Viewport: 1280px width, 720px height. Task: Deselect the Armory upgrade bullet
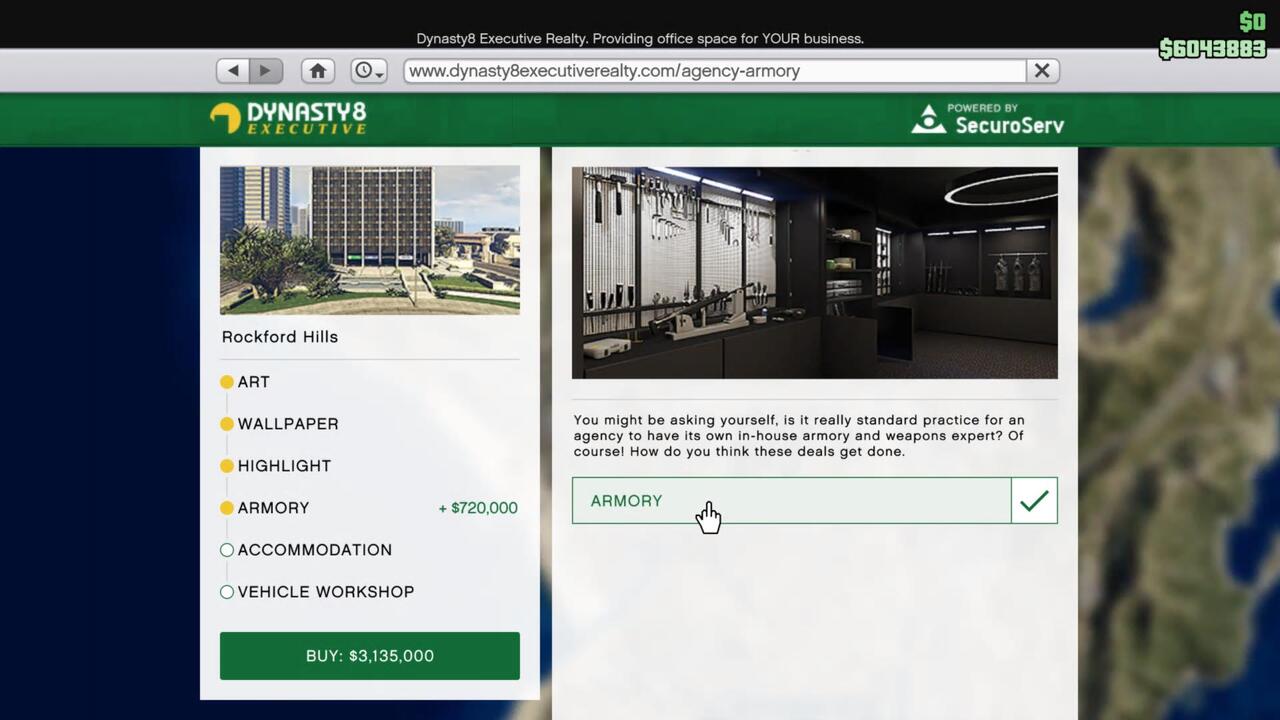(x=227, y=508)
